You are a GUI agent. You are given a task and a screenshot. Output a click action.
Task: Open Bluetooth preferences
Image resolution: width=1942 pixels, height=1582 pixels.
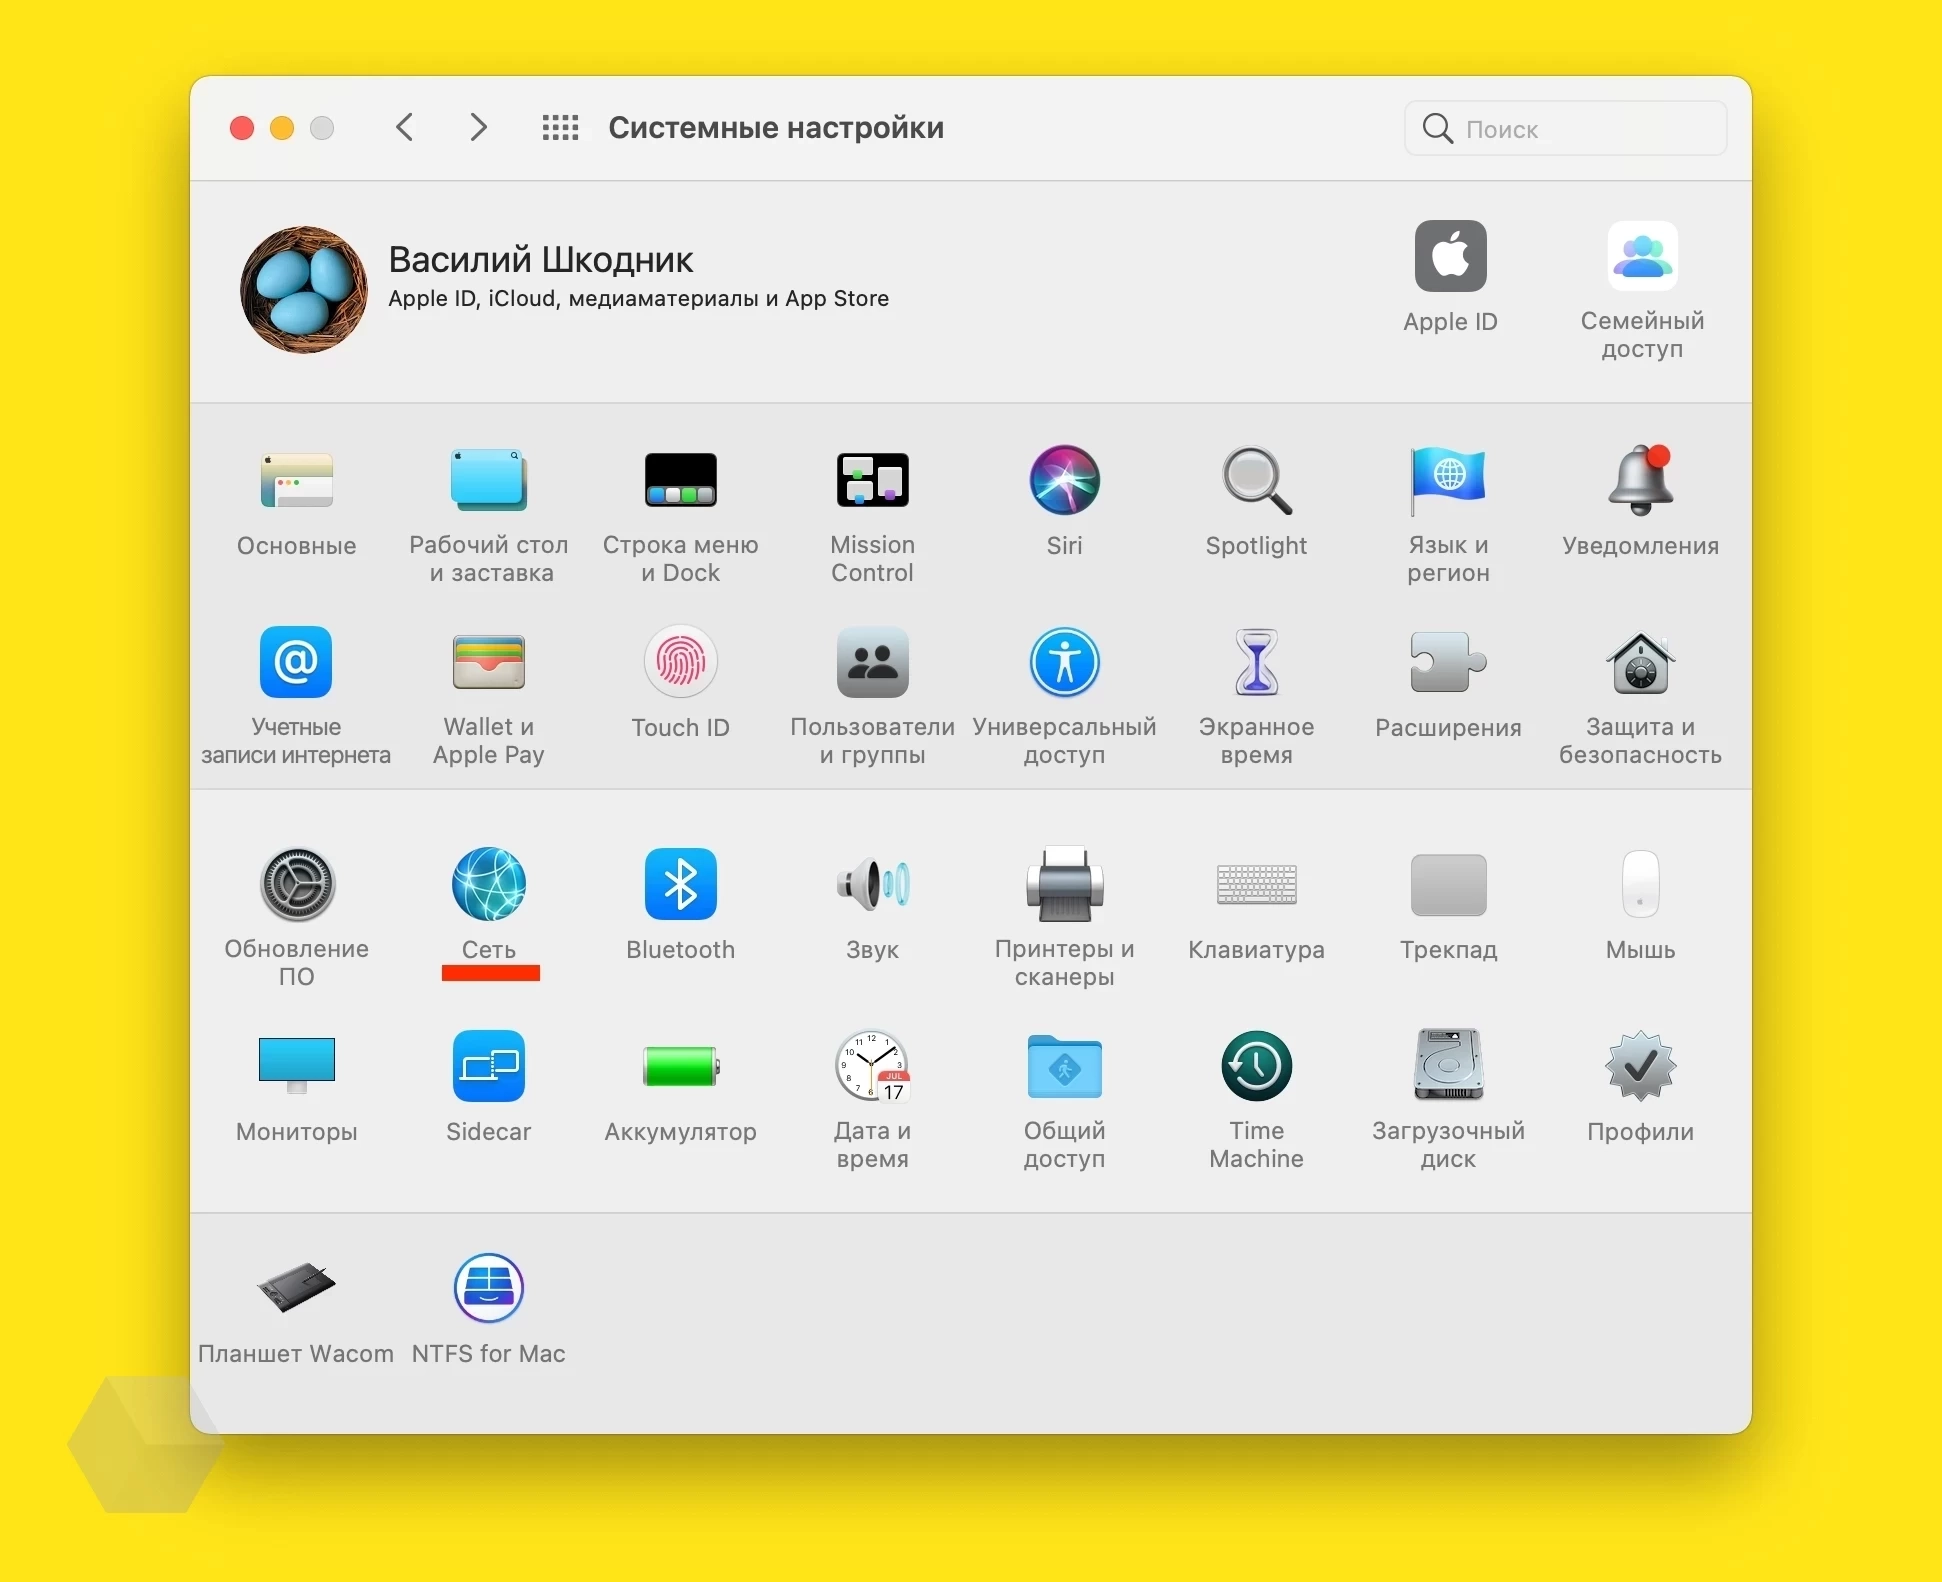point(680,884)
